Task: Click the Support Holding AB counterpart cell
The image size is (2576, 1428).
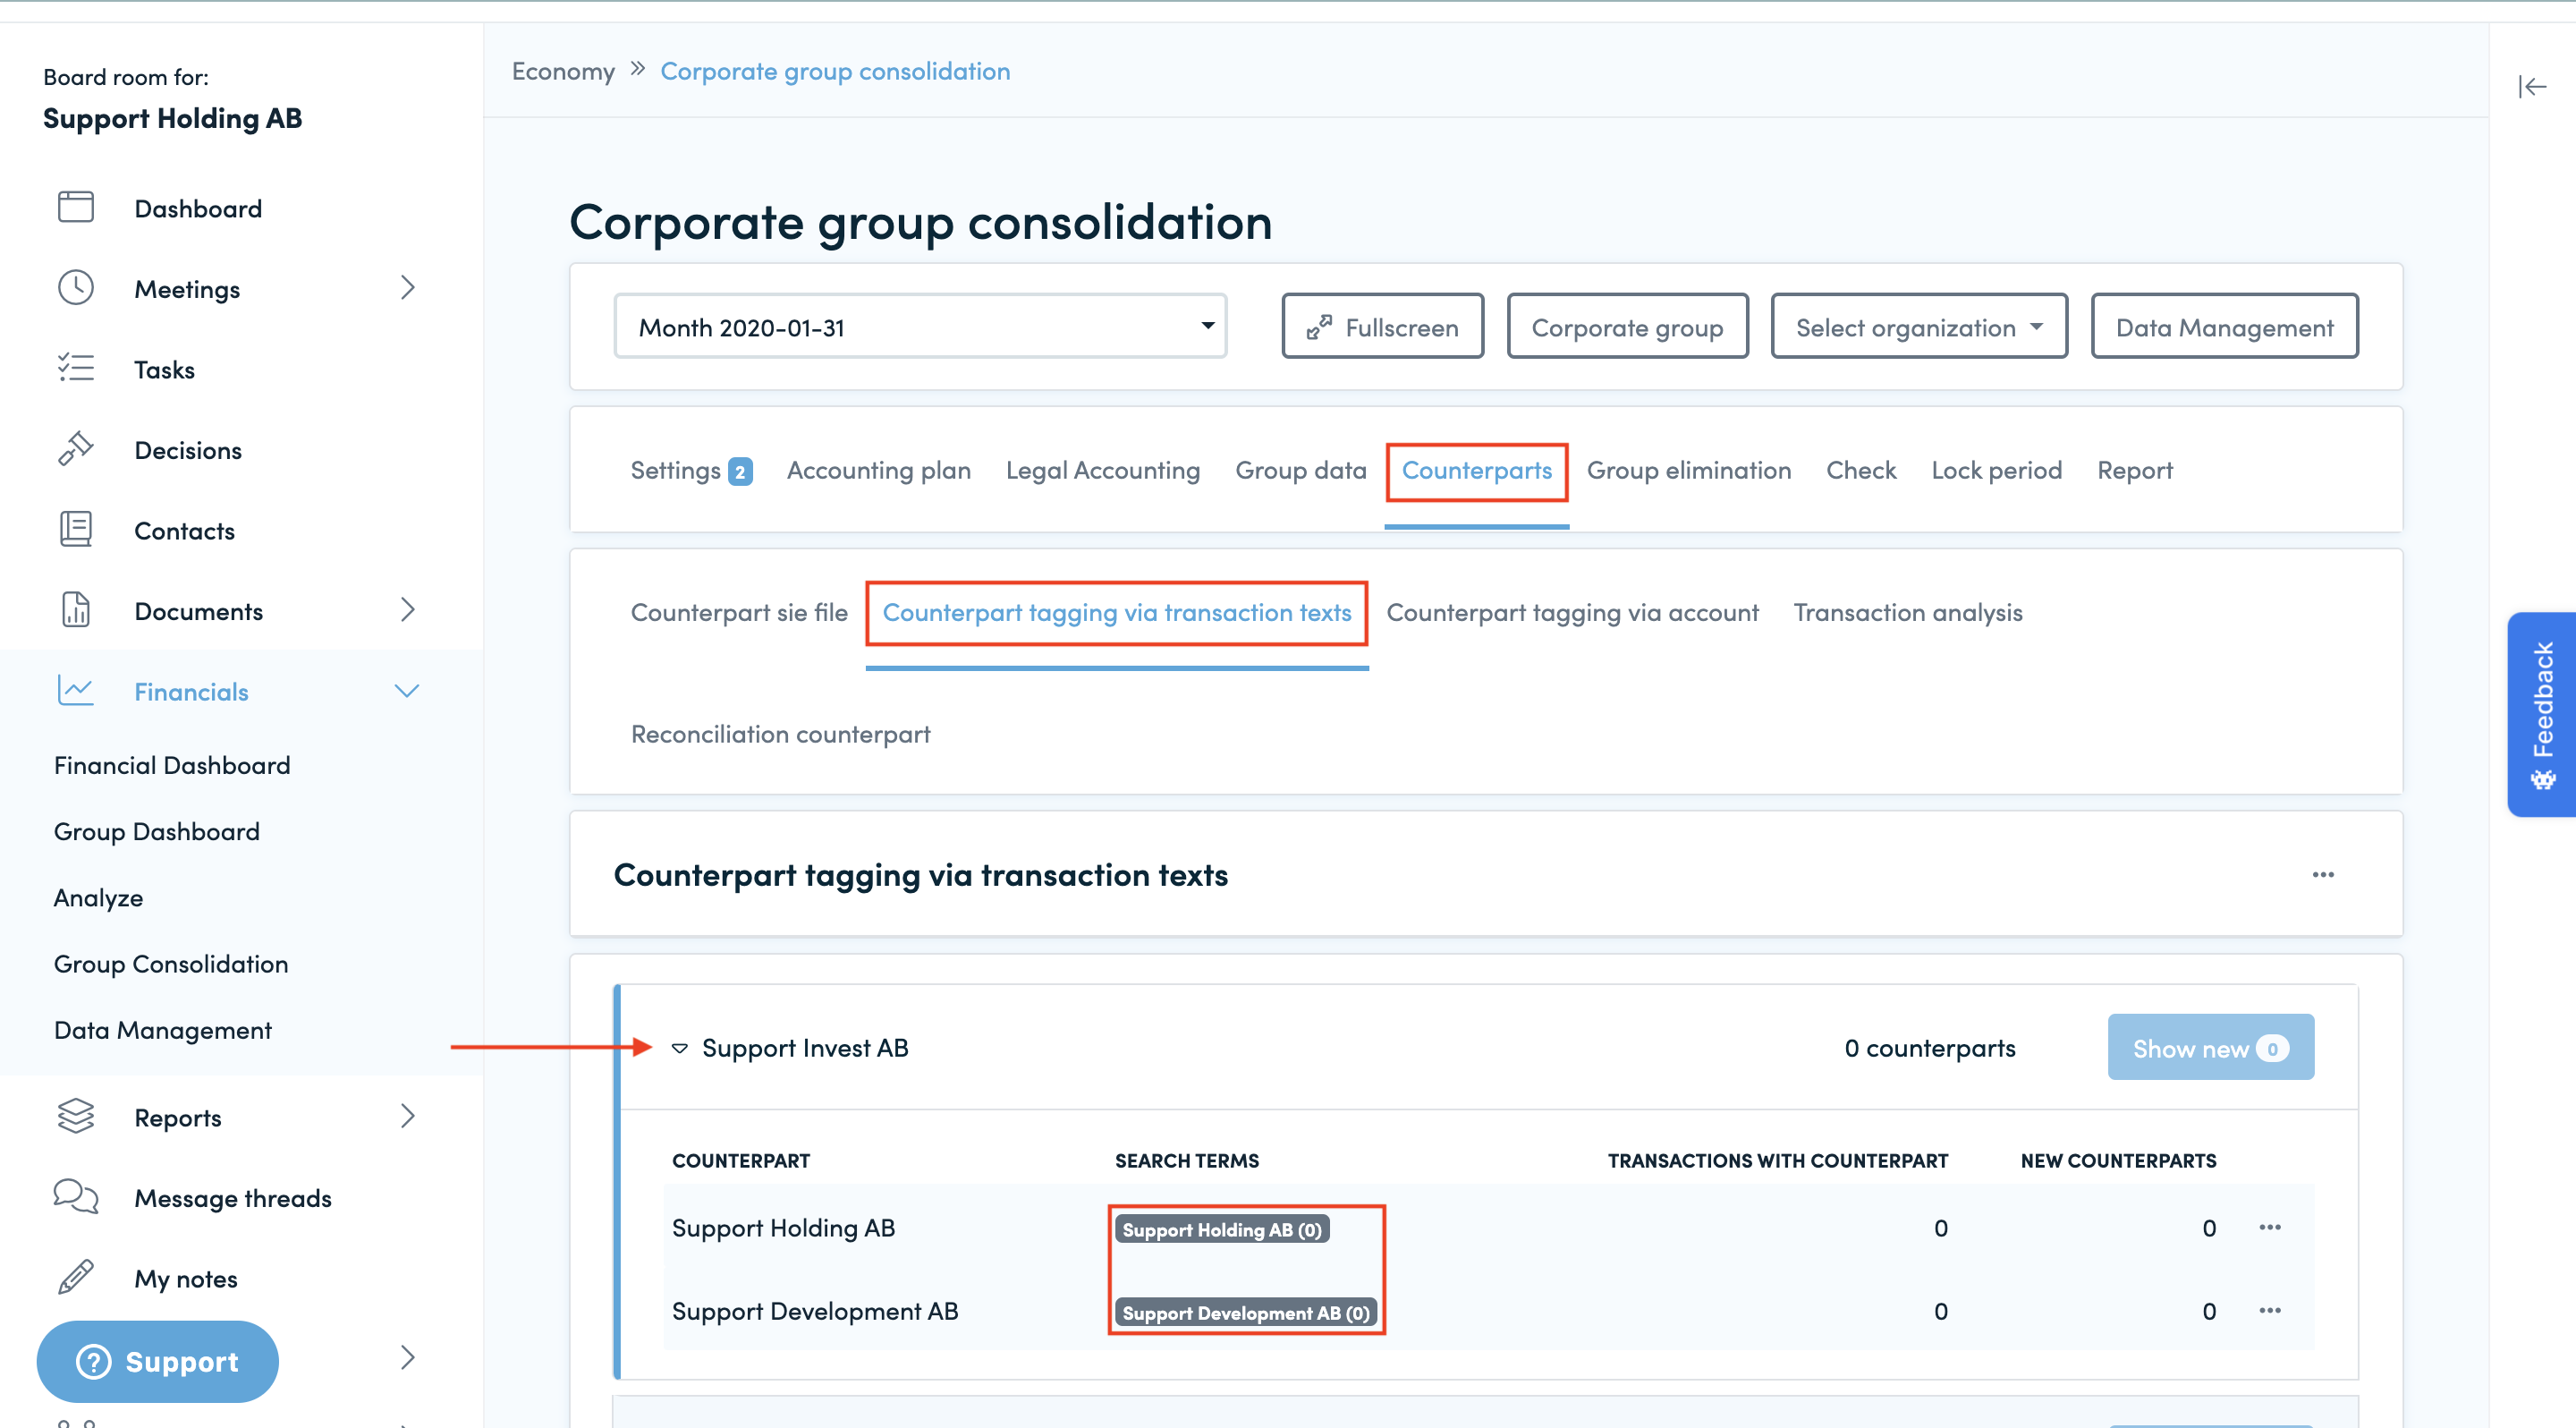Action: coord(783,1228)
